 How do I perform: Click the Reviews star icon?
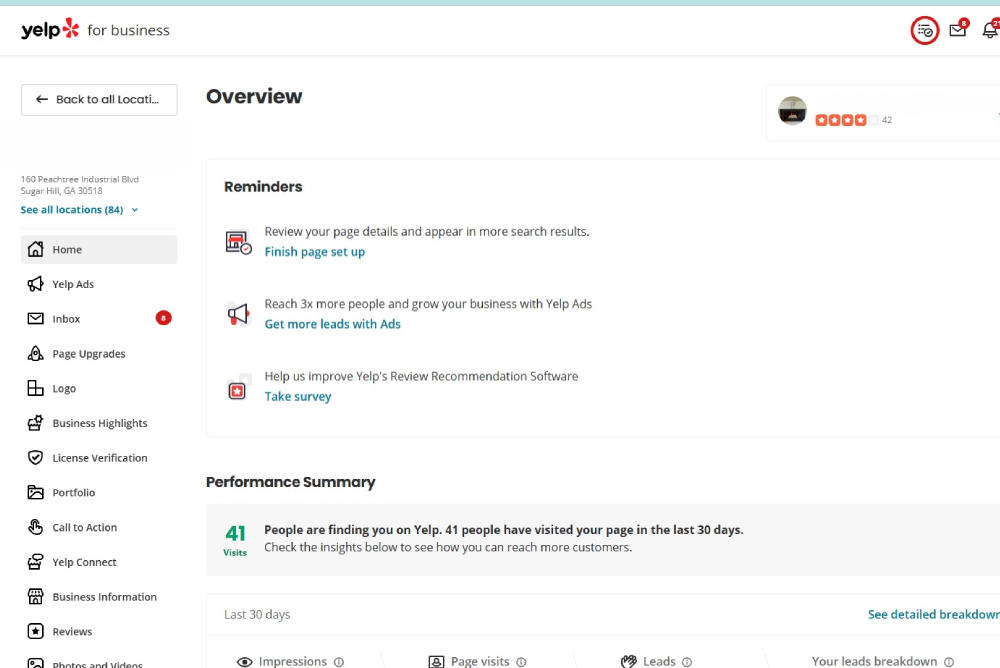(x=36, y=632)
